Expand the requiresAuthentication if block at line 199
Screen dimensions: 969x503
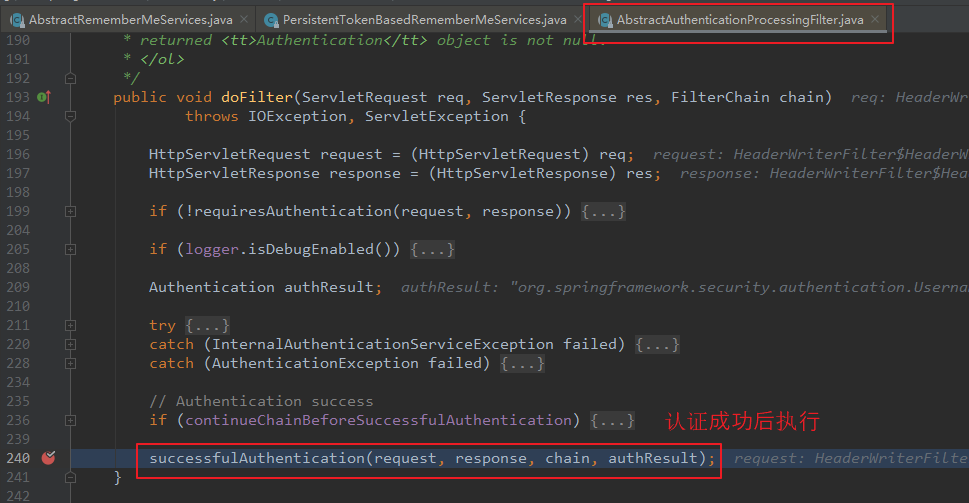70,211
